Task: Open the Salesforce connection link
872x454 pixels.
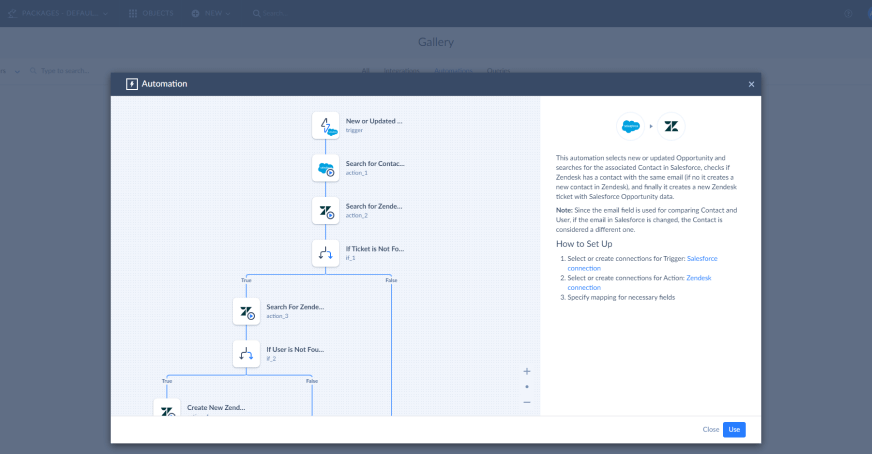Action: (642, 263)
